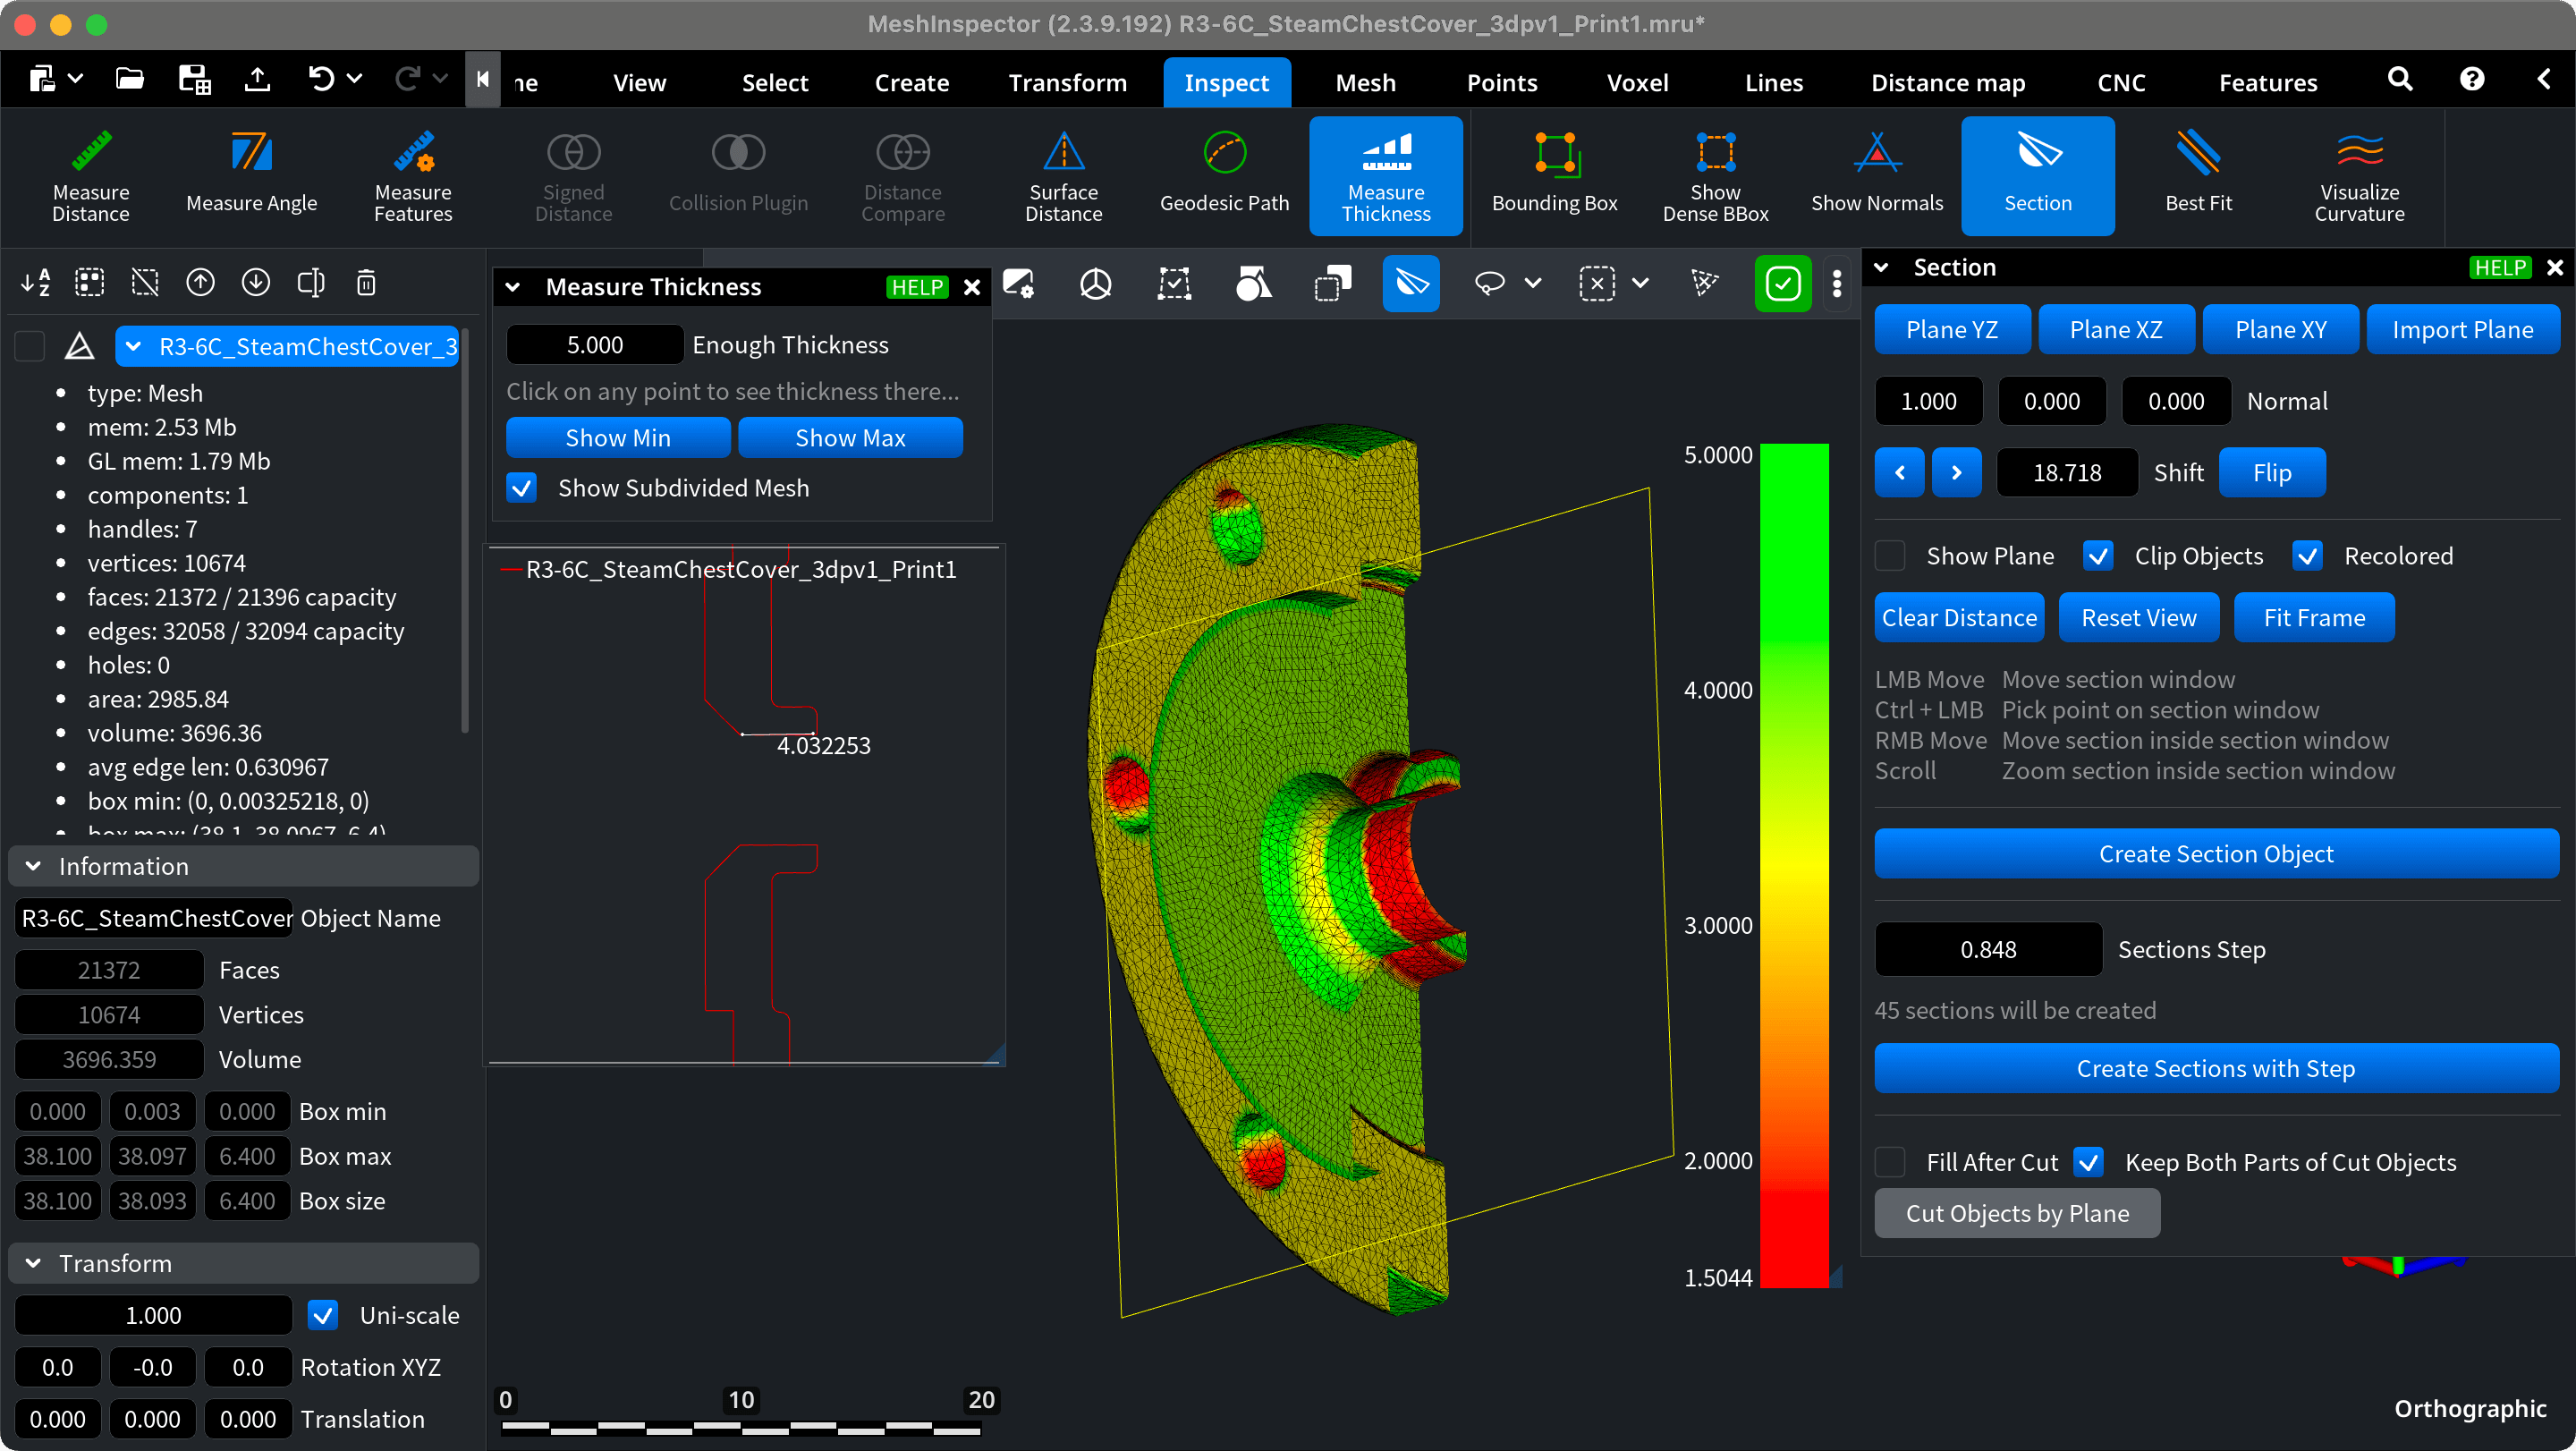Switch to the Mesh ribbon tab
This screenshot has width=2576, height=1451.
pyautogui.click(x=1365, y=82)
